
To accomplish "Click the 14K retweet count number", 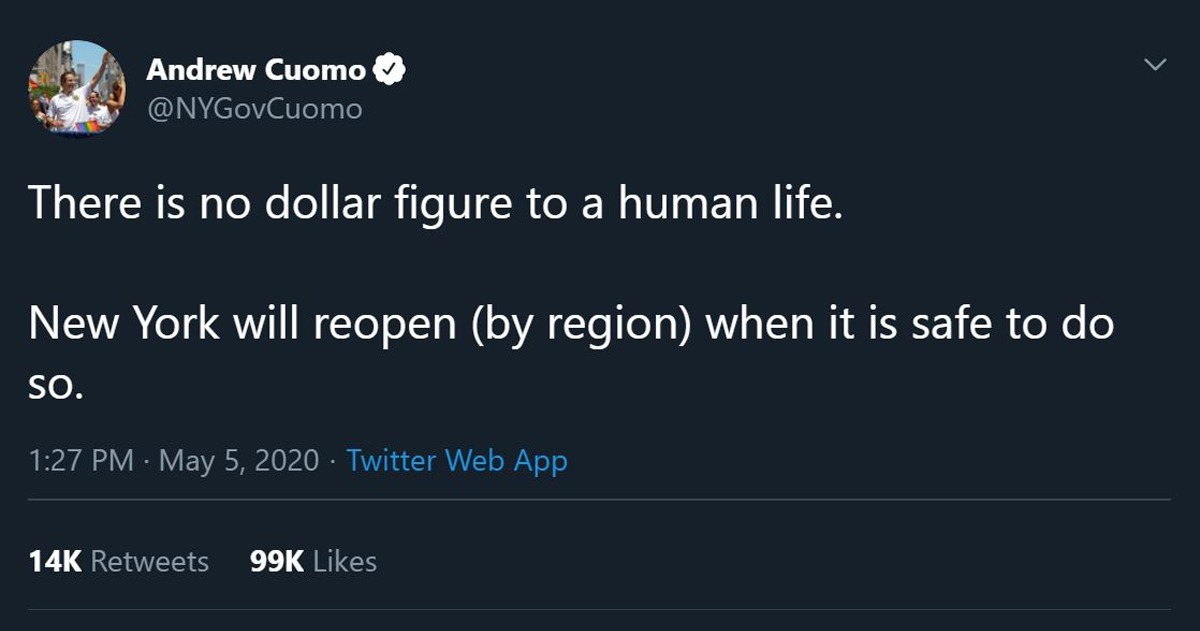I will (55, 562).
